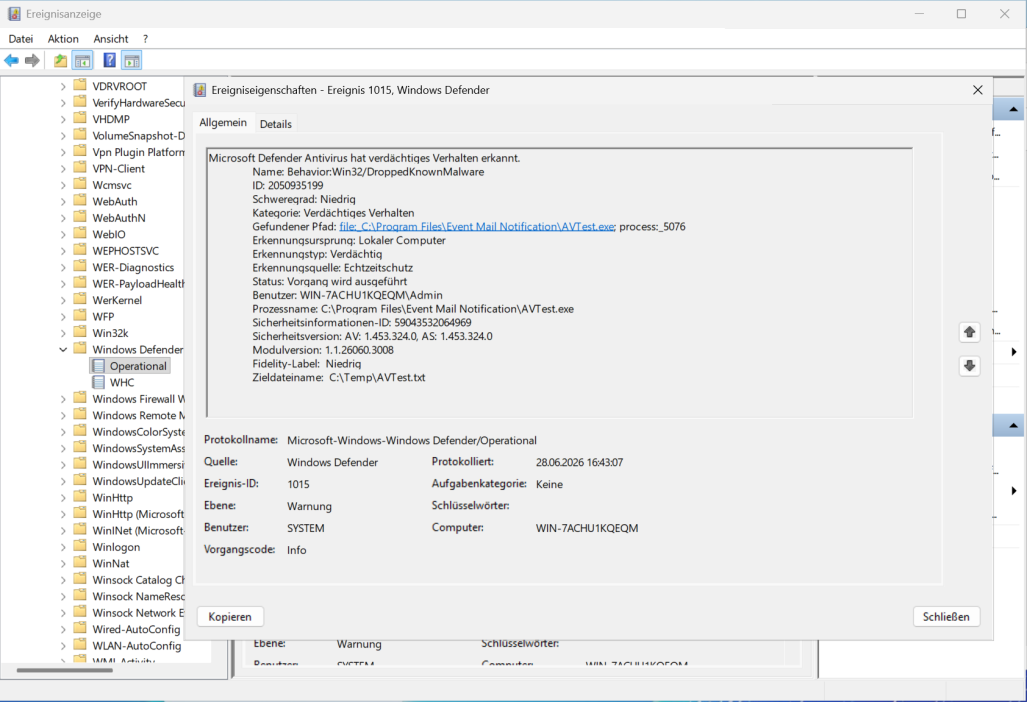Image resolution: width=1027 pixels, height=702 pixels.
Task: Expand the Wired-AutoConfig tree node
Action: coord(63,629)
